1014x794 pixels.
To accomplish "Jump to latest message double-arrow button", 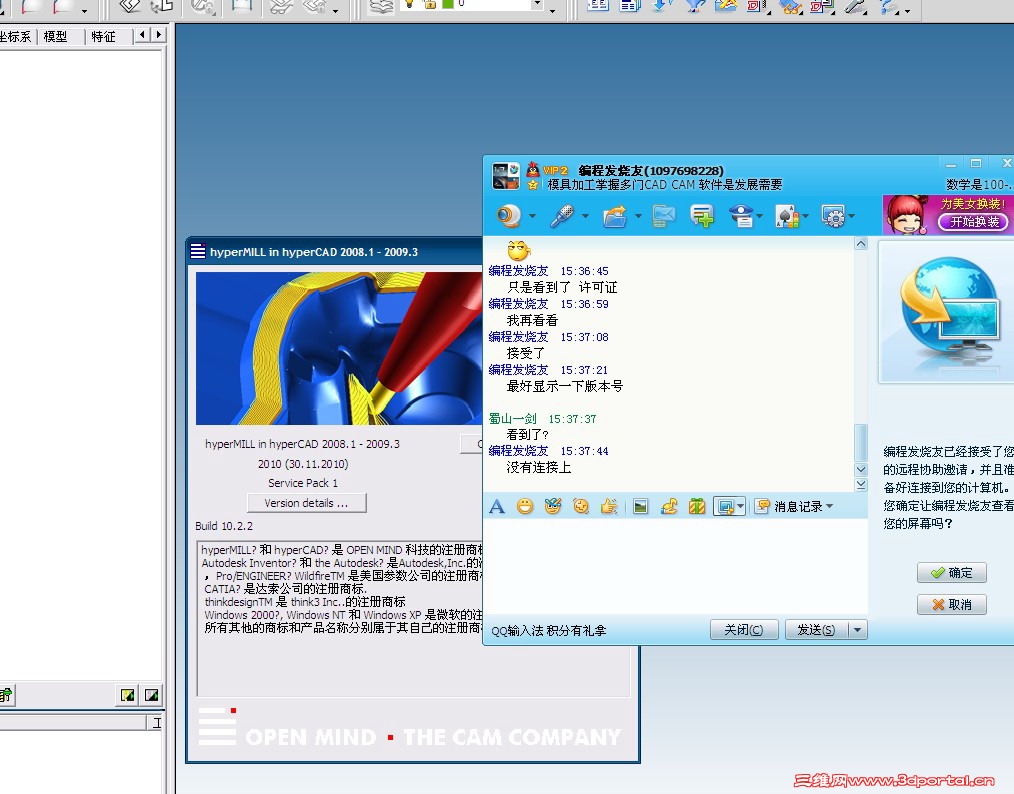I will click(x=861, y=484).
